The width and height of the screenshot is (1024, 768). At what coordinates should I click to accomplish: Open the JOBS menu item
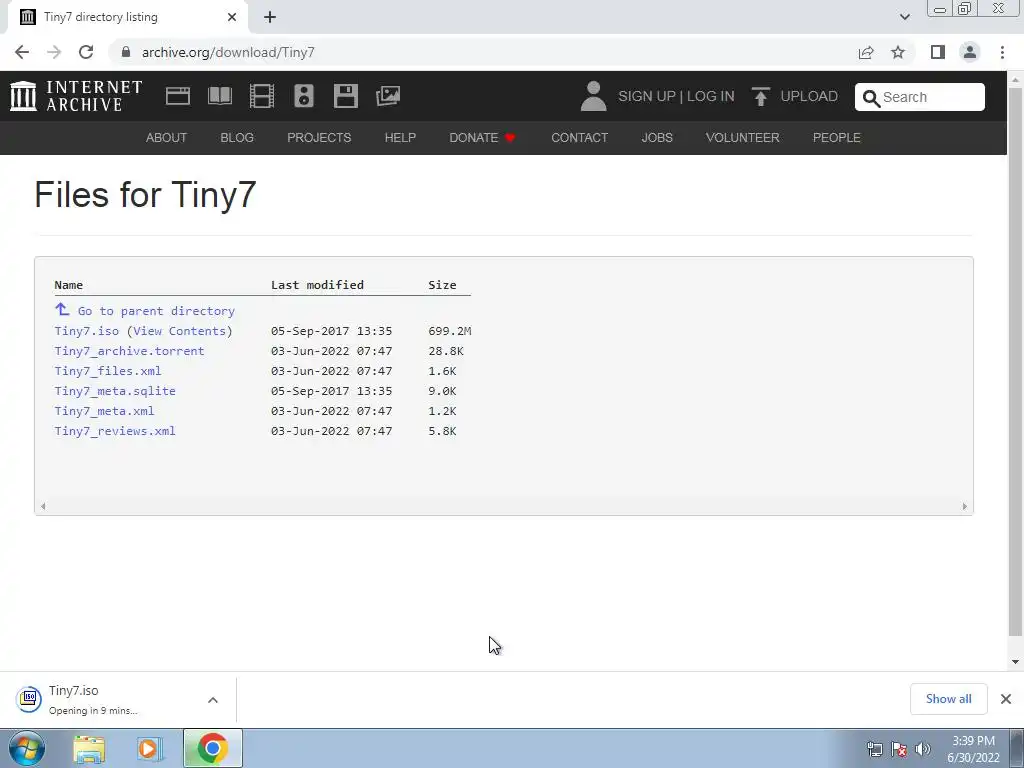pos(657,138)
